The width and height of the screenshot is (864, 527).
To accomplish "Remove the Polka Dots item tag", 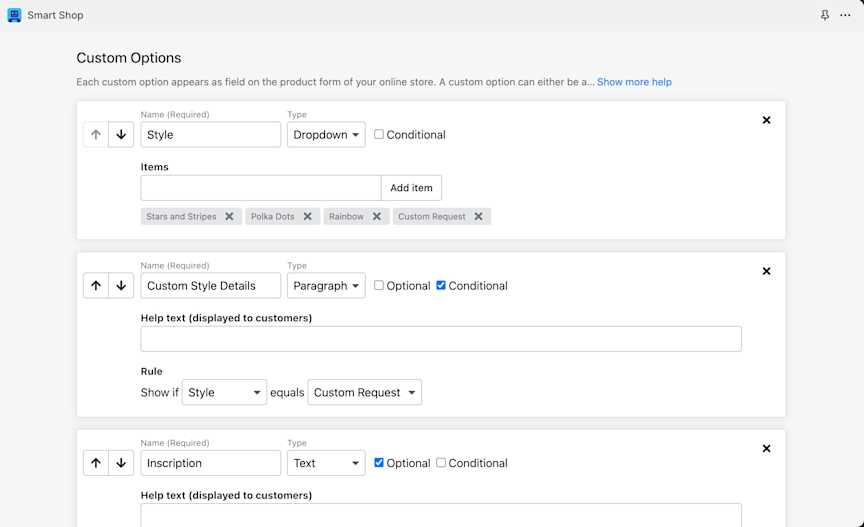I will (307, 216).
